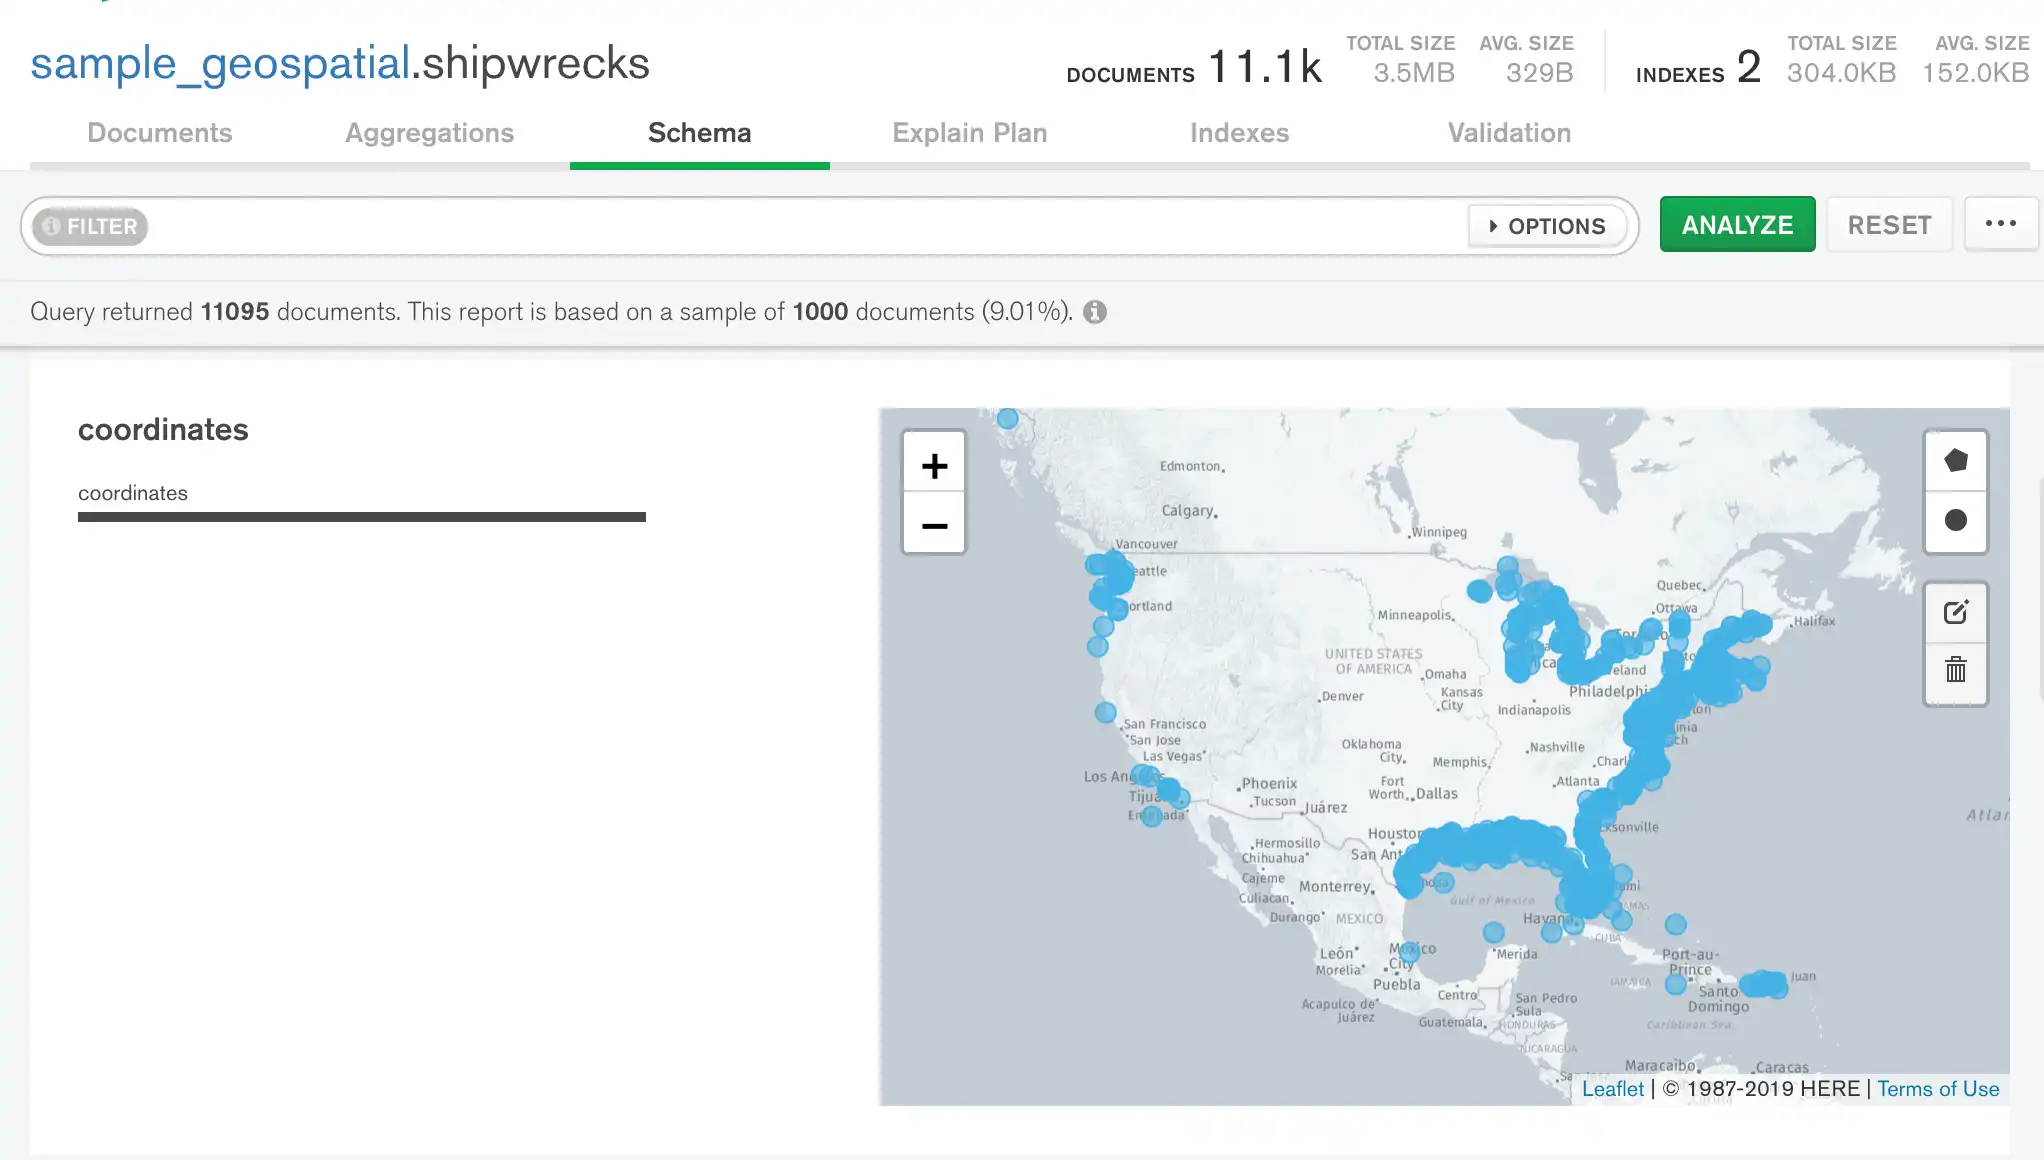Screen dimensions: 2044x1160
Task: Open the OPTIONS expander panel
Action: [x=1544, y=225]
